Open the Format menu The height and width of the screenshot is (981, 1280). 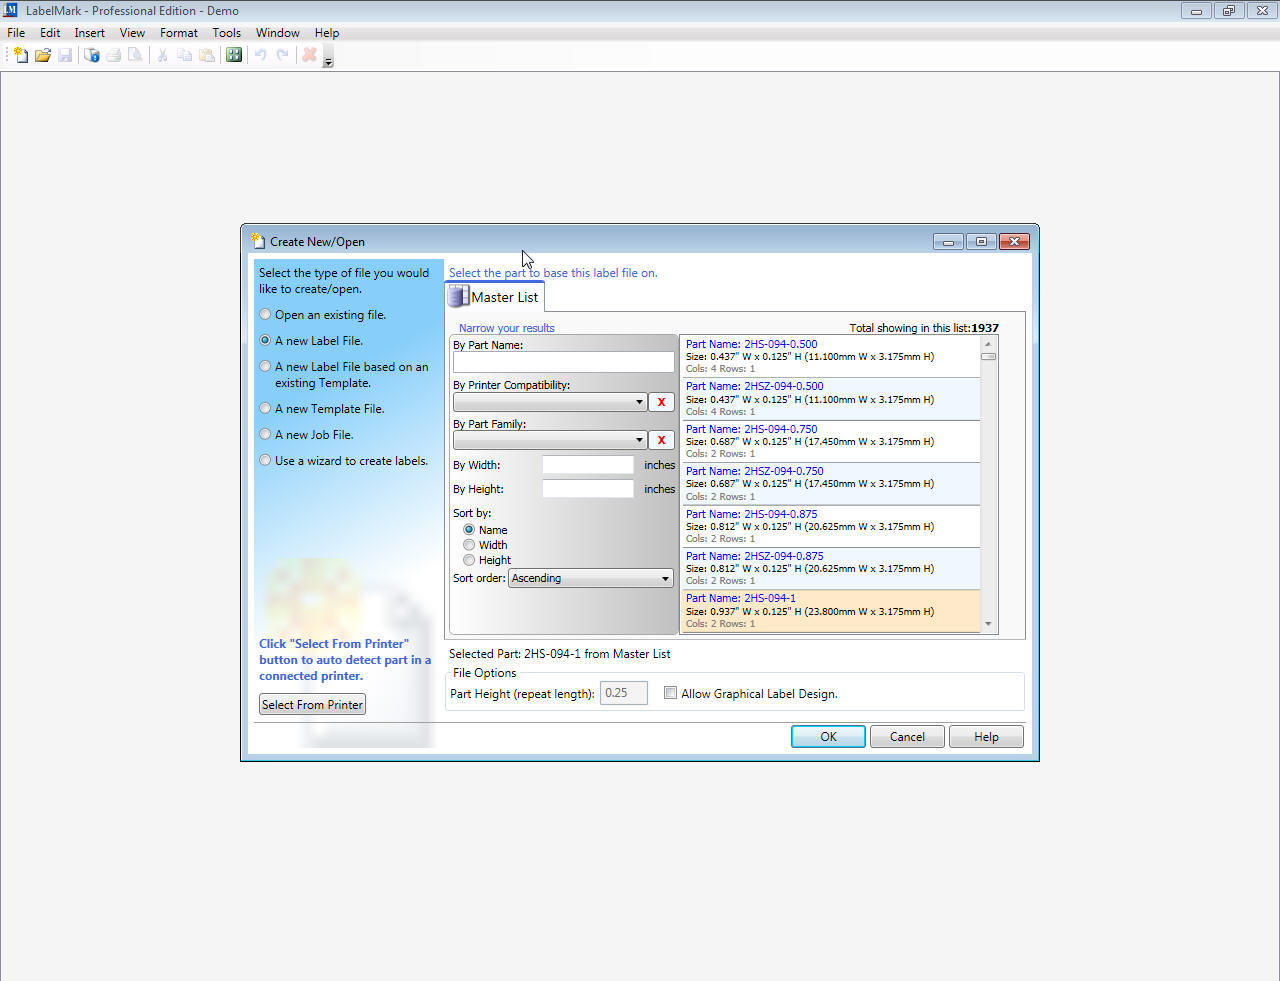tap(179, 33)
